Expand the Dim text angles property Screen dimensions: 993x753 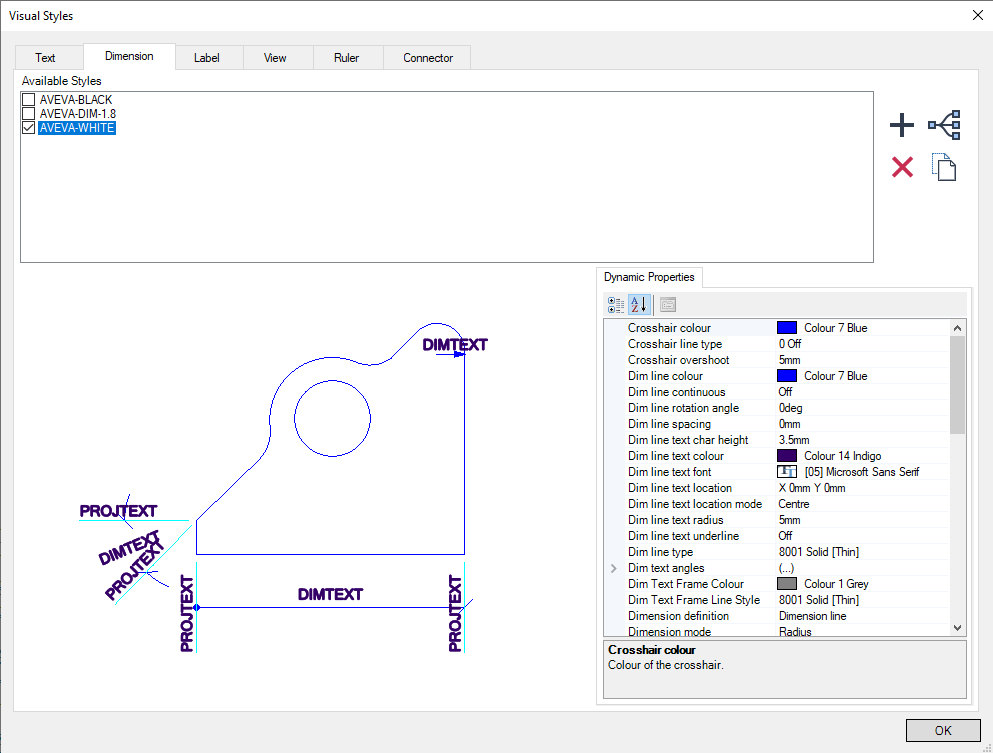point(613,568)
